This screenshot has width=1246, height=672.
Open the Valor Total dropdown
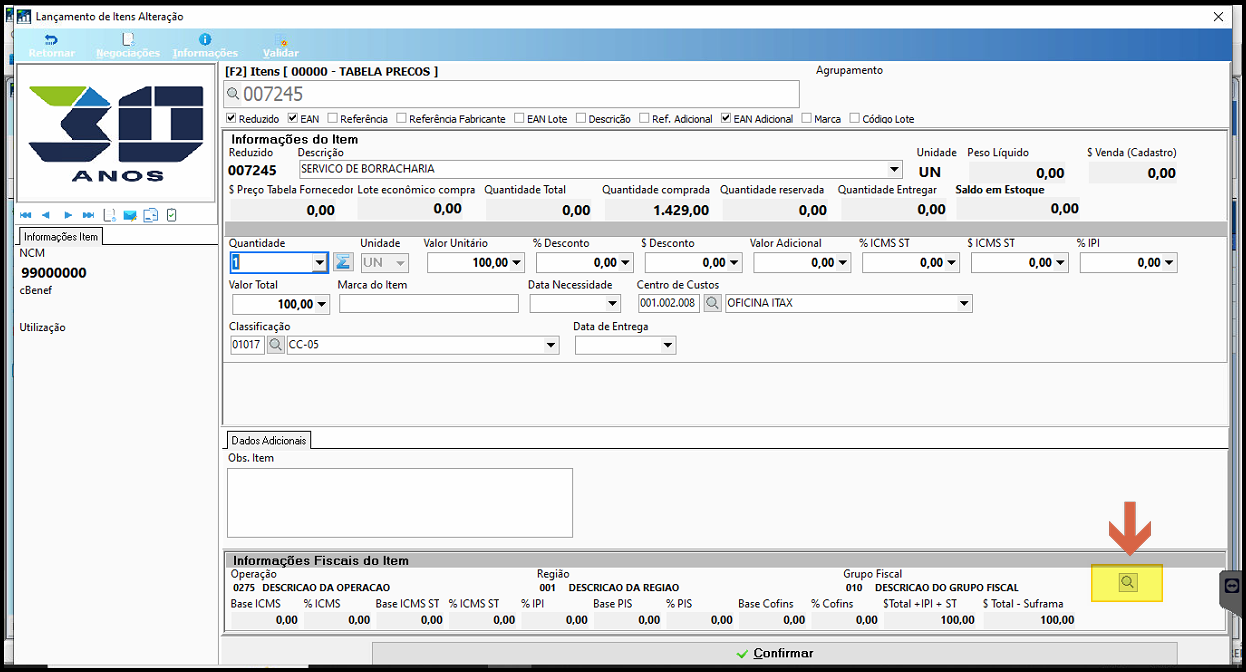[x=321, y=304]
